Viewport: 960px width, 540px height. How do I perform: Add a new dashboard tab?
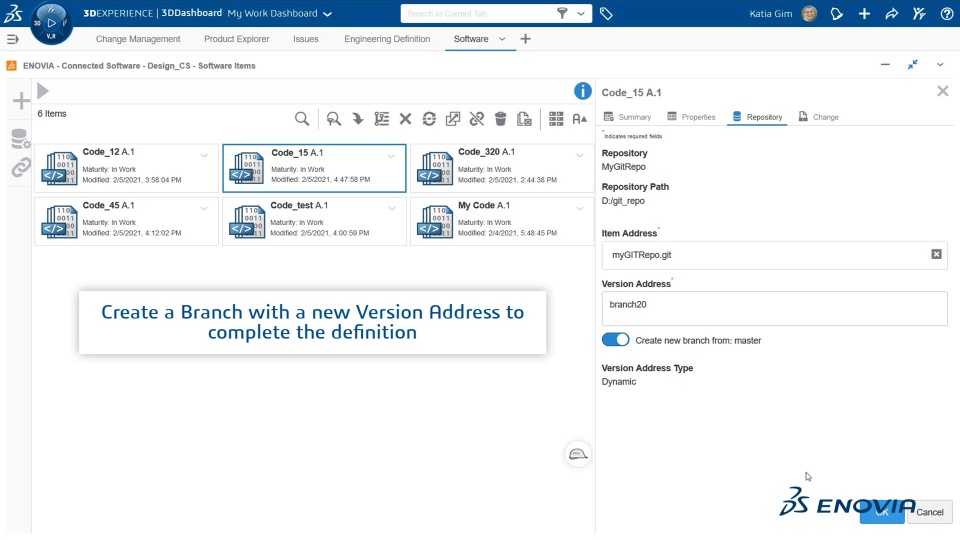click(525, 39)
